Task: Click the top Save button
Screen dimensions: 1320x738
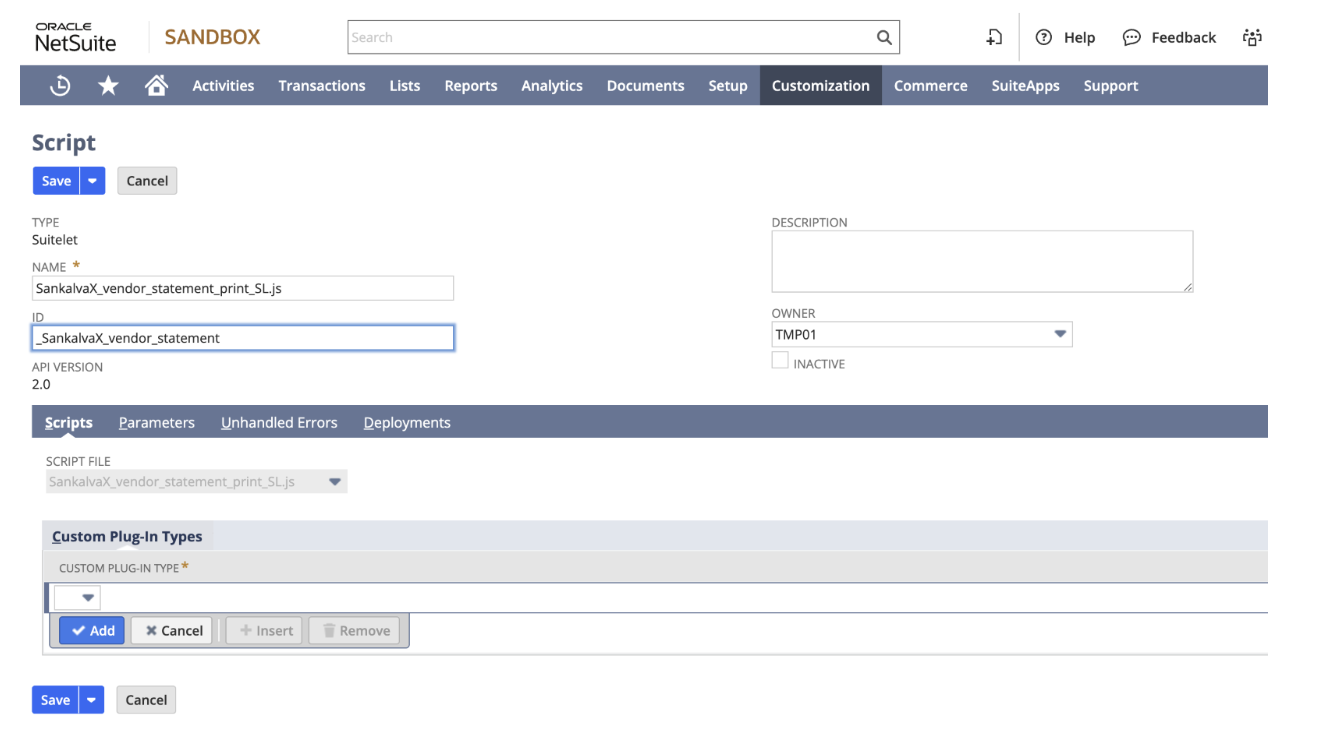Action: (56, 181)
